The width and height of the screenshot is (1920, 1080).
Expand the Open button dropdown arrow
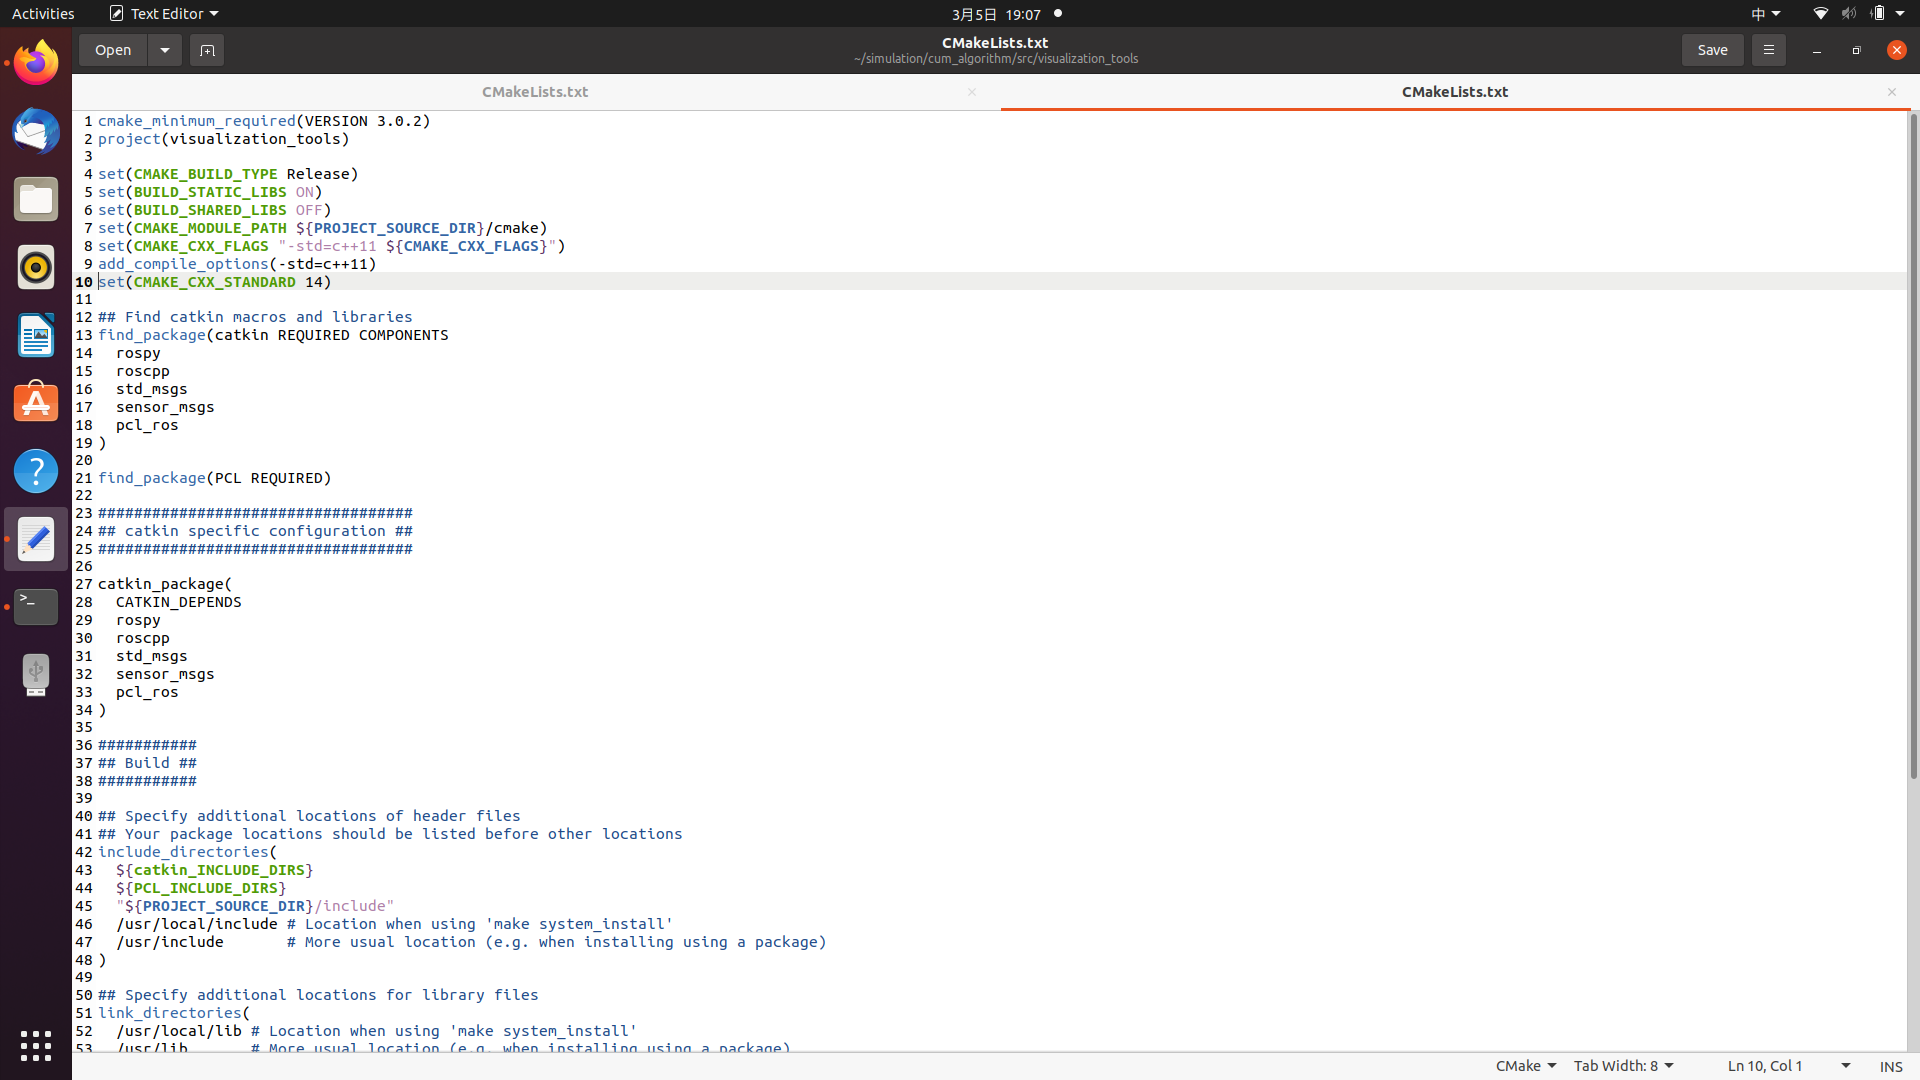click(164, 49)
